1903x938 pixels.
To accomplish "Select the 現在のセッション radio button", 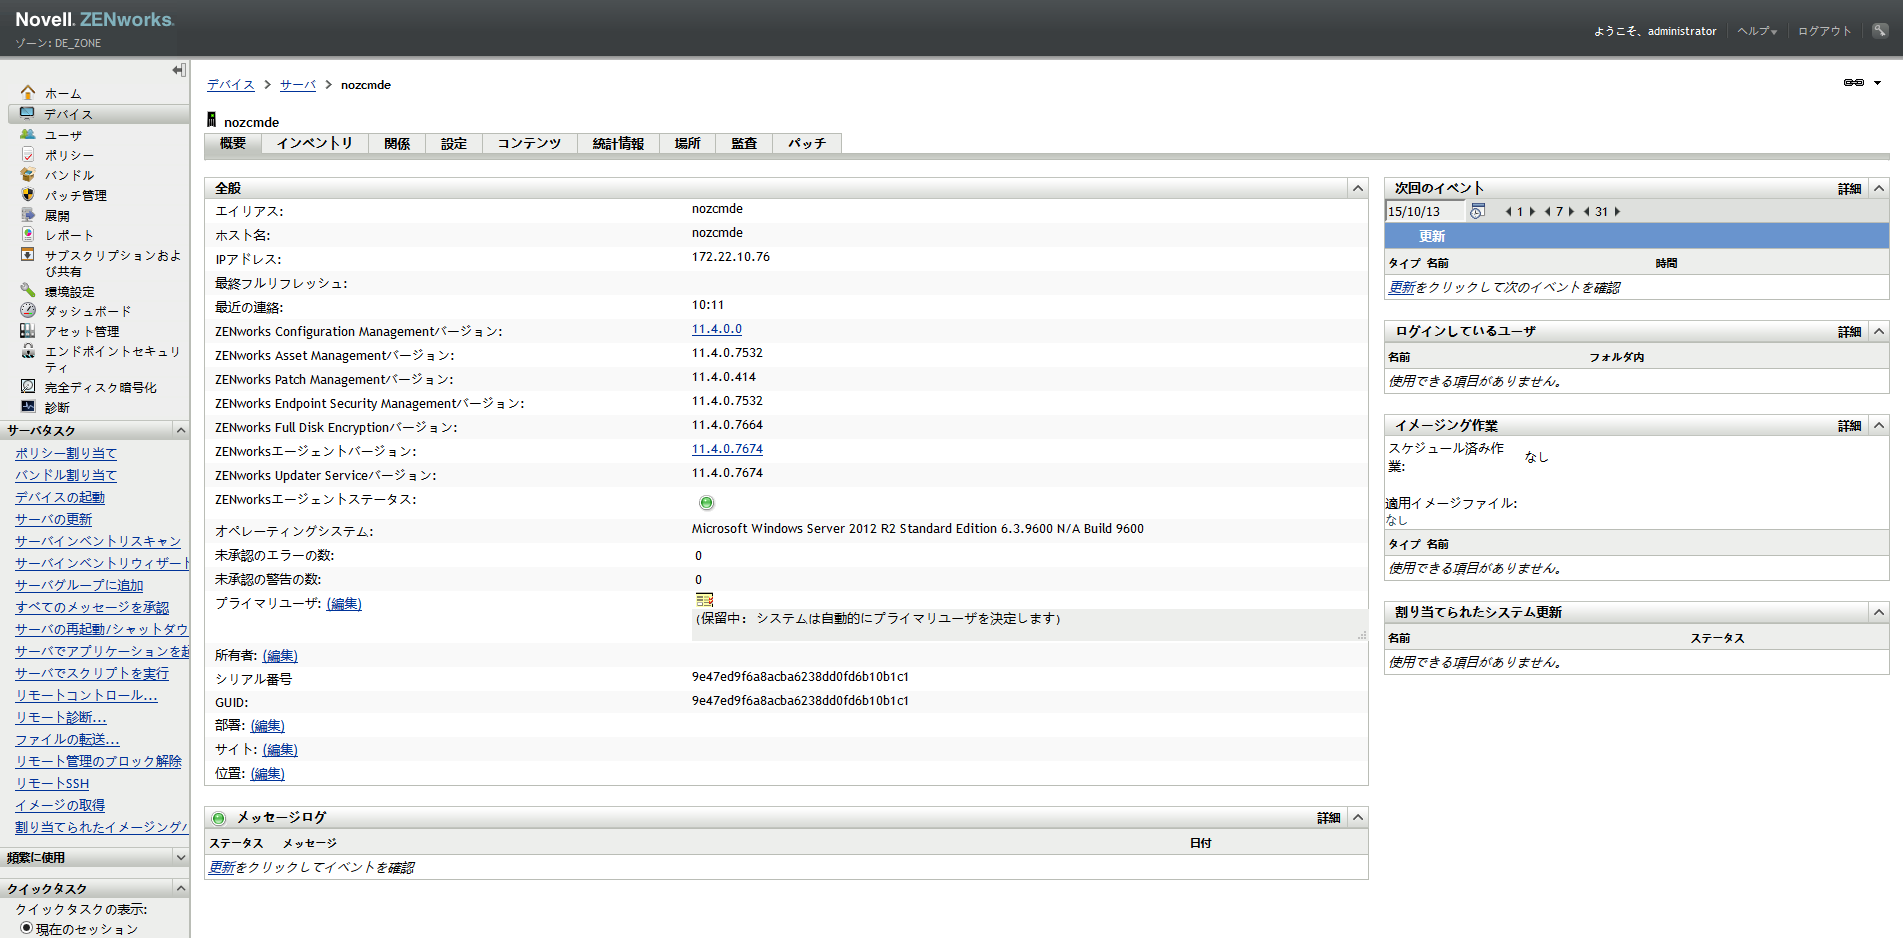I will [x=26, y=928].
